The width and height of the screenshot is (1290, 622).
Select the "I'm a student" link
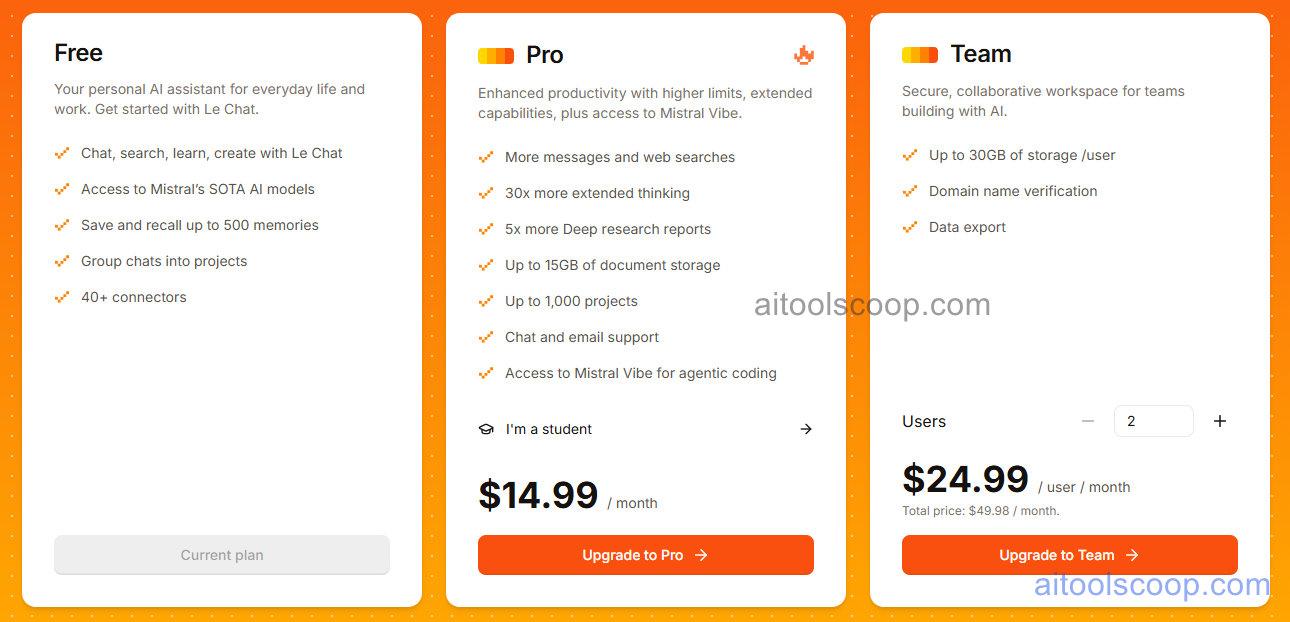548,428
